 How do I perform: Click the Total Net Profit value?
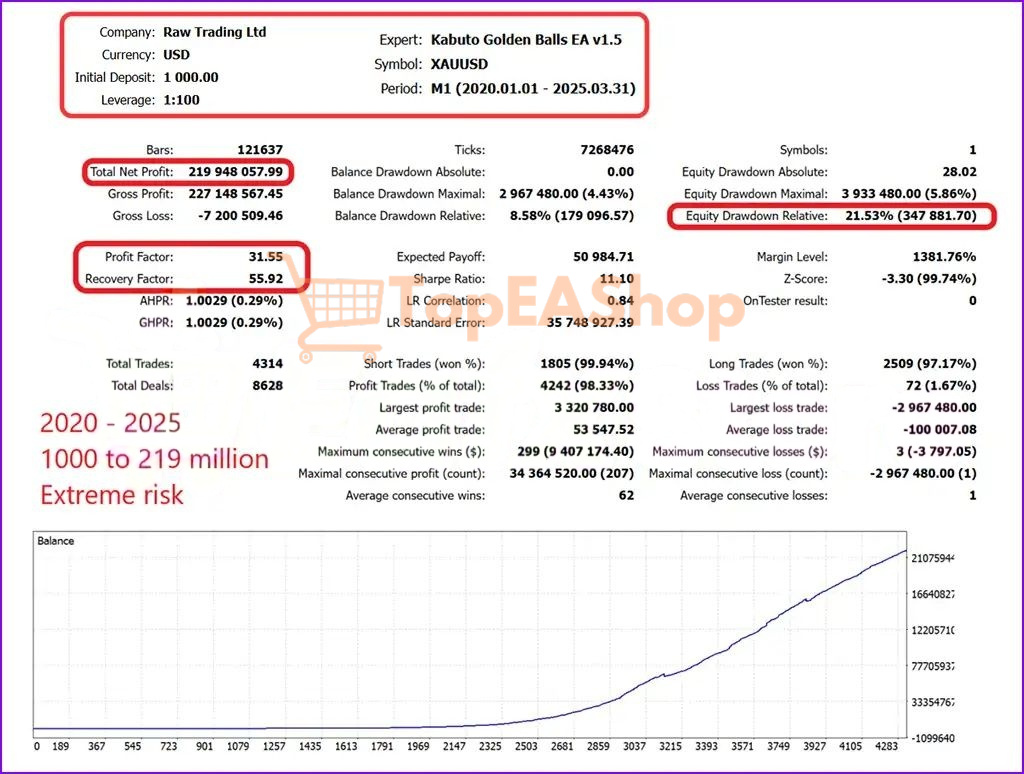tap(234, 172)
